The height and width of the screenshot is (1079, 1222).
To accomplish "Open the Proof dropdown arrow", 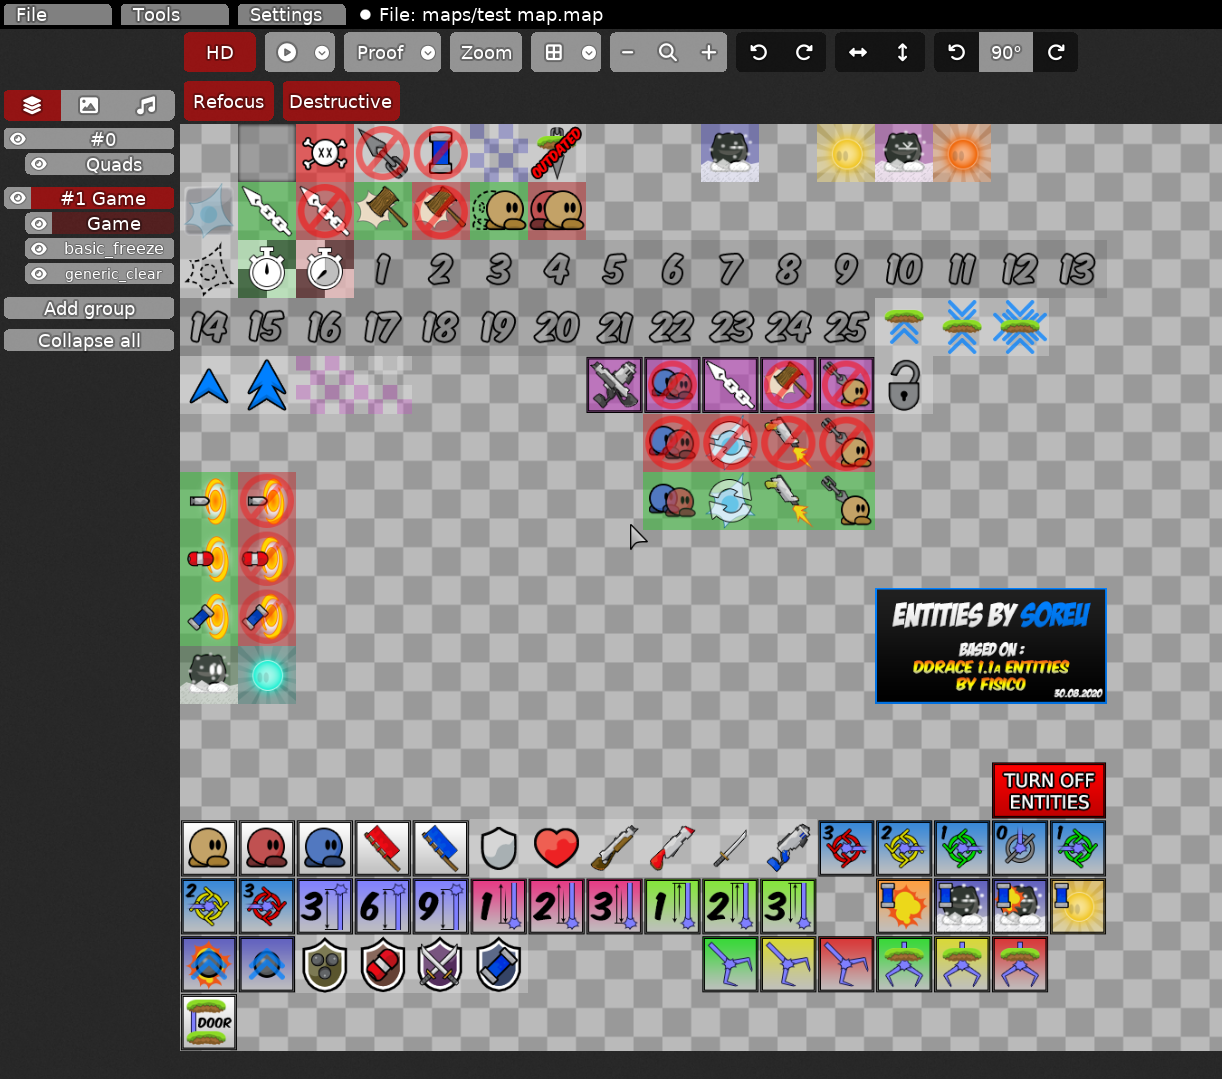I will click(x=428, y=53).
